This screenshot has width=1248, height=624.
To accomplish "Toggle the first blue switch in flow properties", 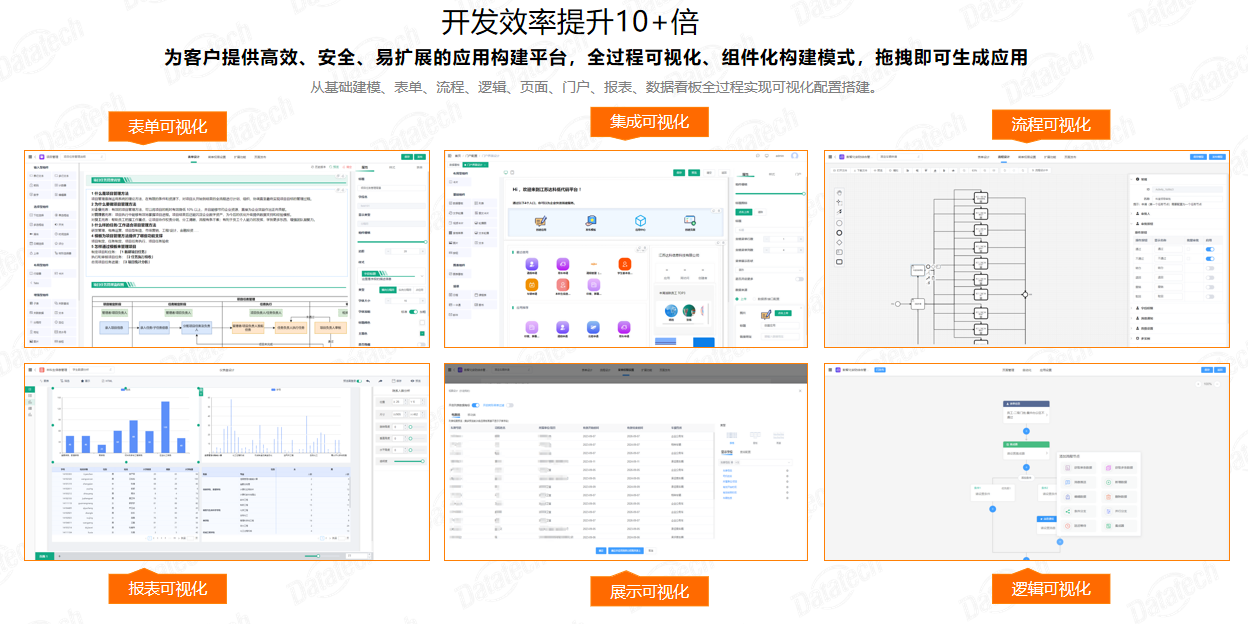I will pyautogui.click(x=1210, y=249).
